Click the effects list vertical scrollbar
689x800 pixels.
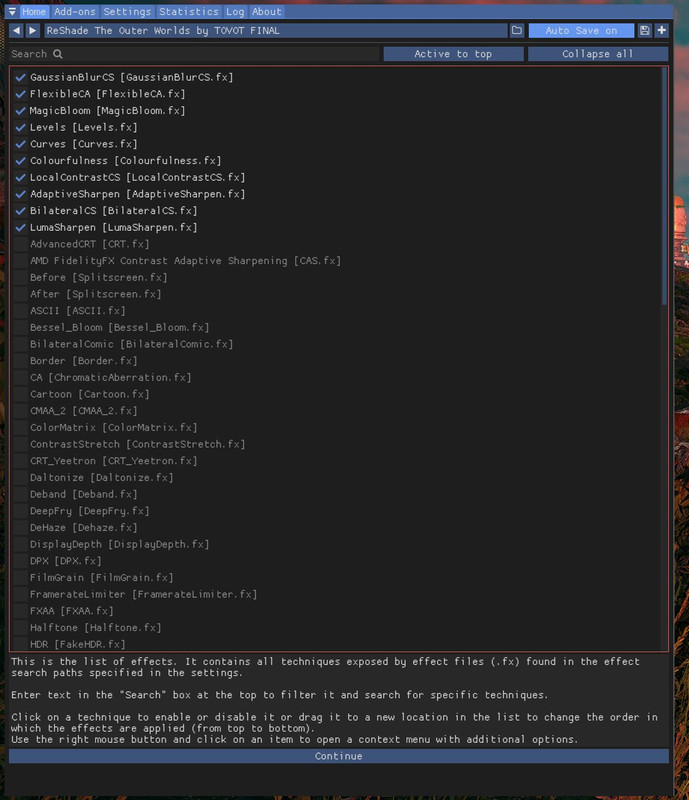[x=665, y=186]
